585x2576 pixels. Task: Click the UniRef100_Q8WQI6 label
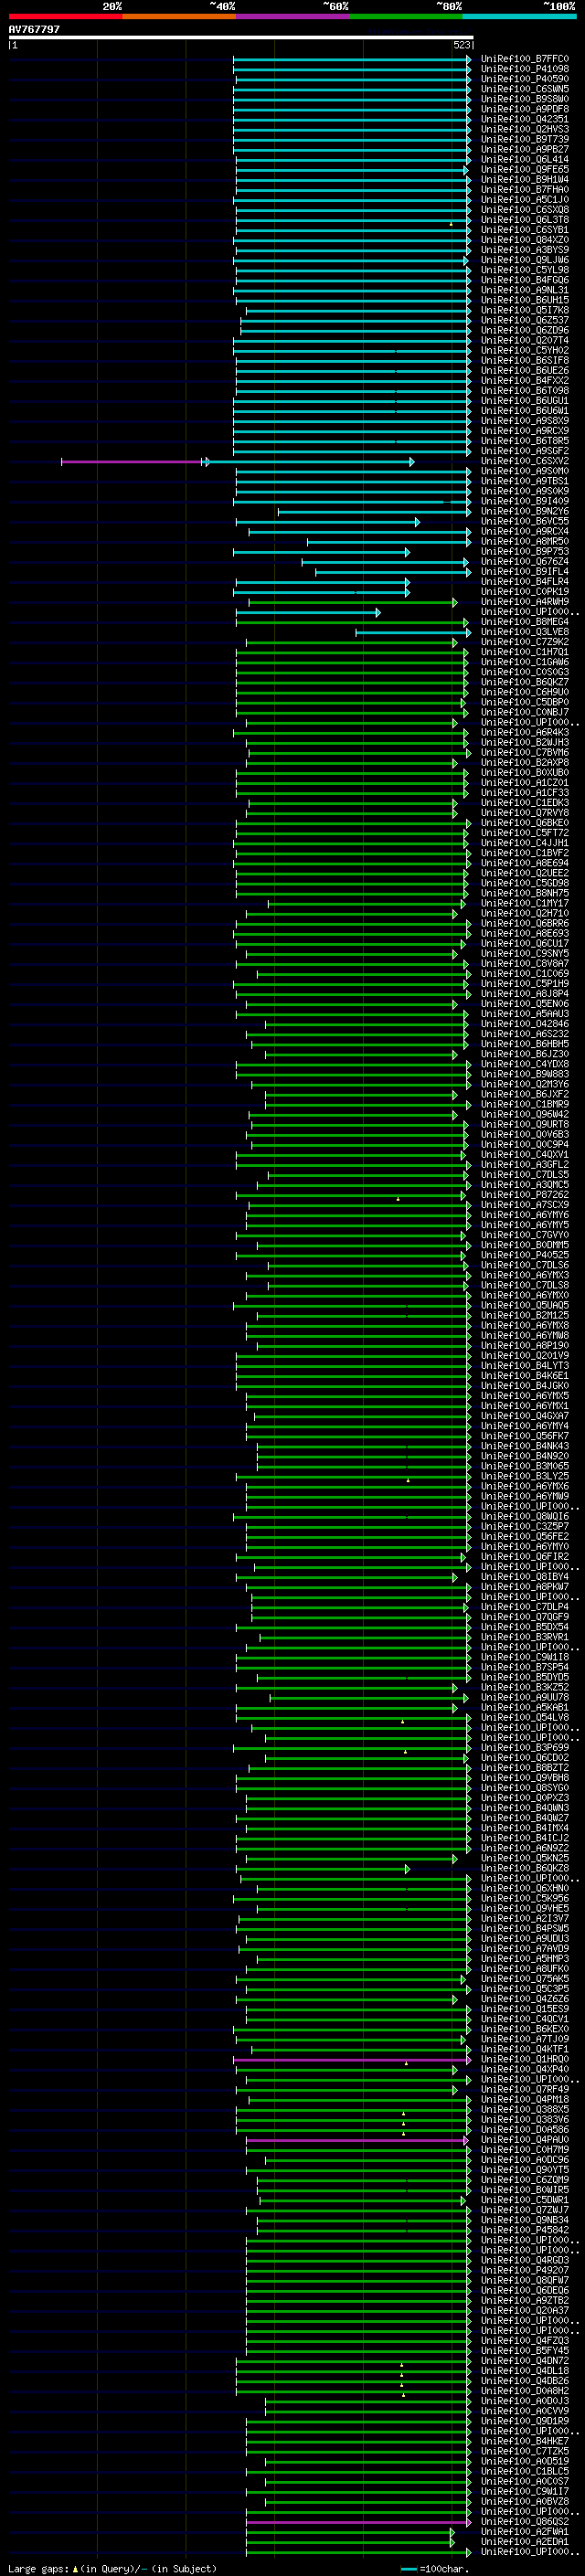click(525, 1516)
